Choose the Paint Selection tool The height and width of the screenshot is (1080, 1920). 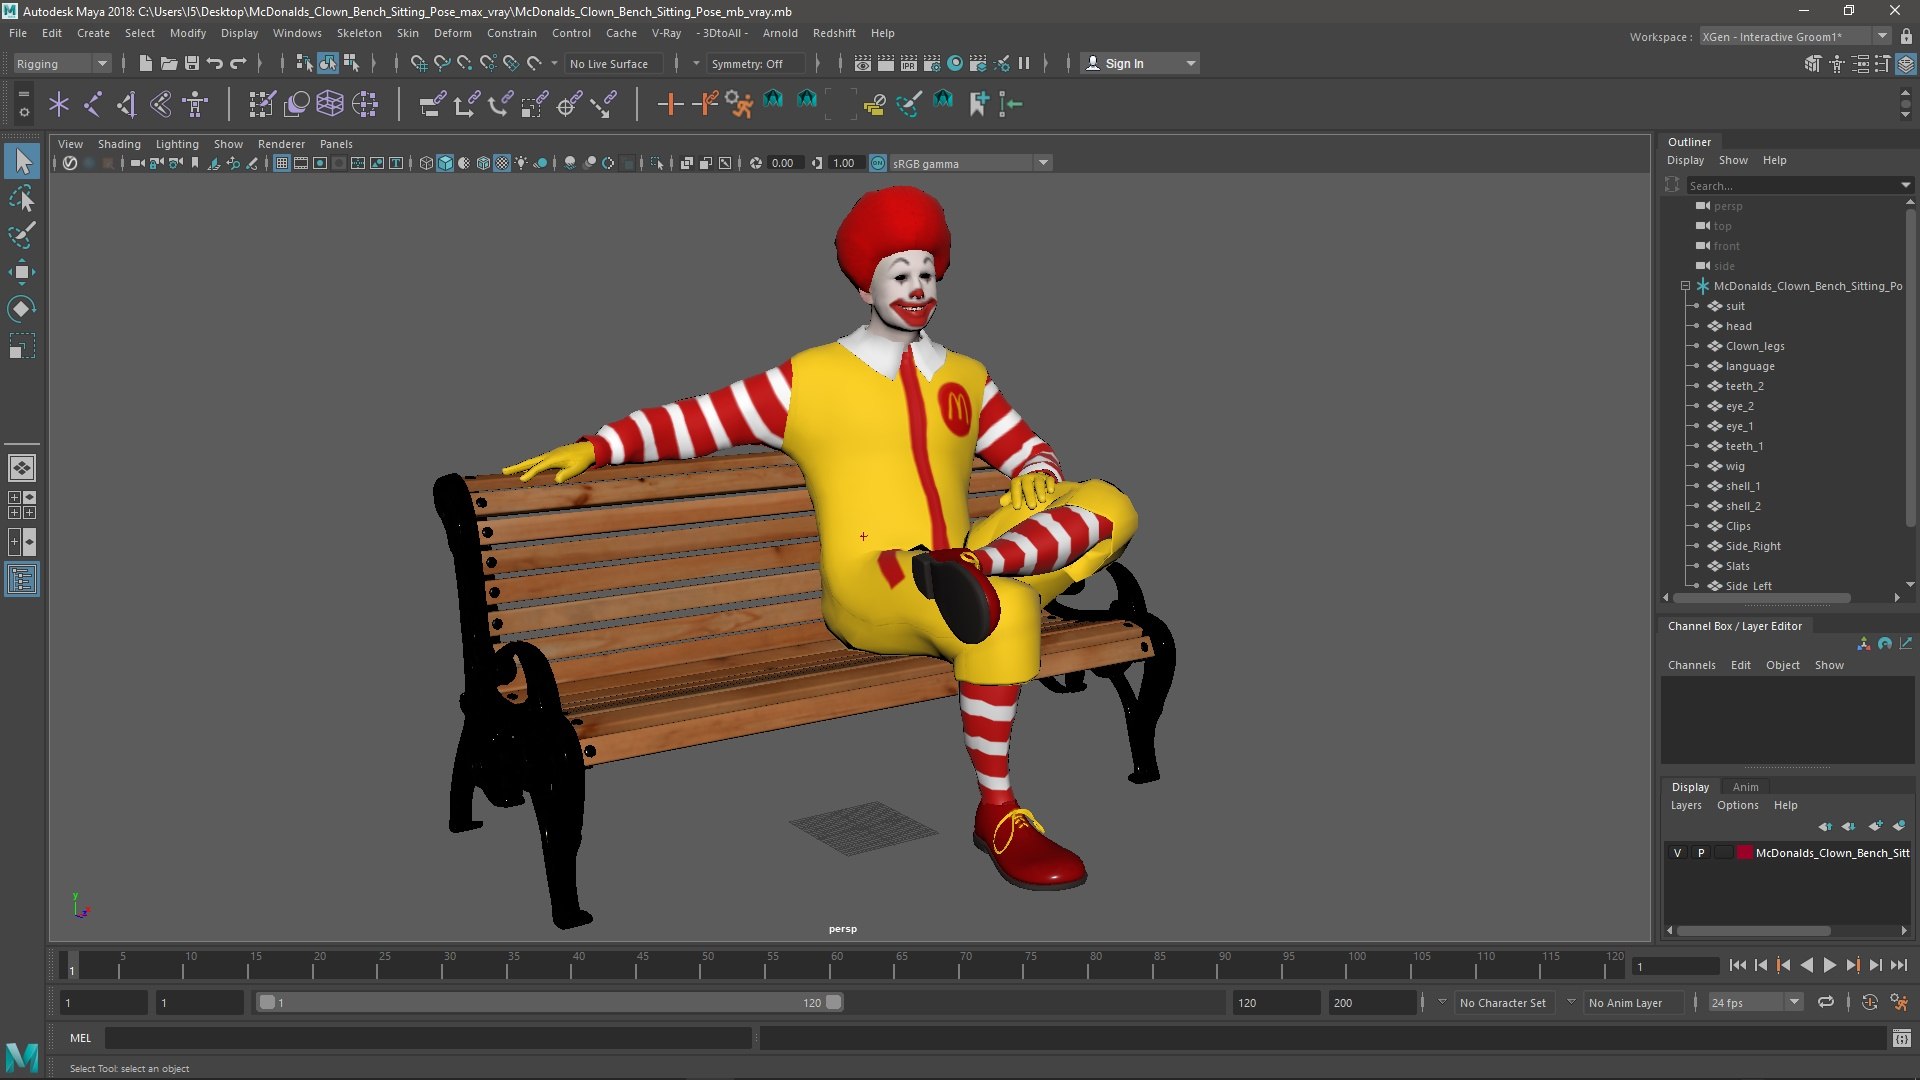point(22,235)
